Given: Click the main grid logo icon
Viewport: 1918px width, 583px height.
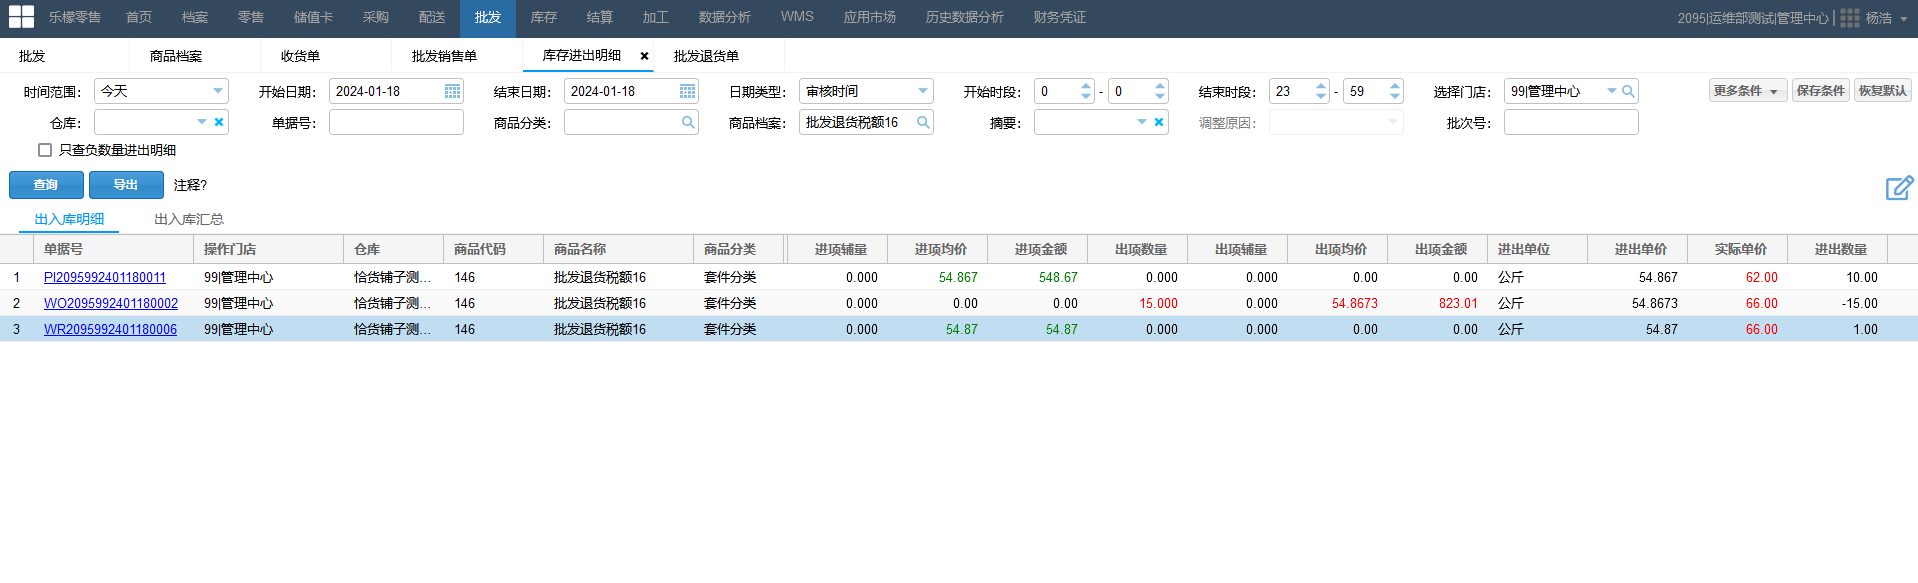Looking at the screenshot, I should click(21, 17).
